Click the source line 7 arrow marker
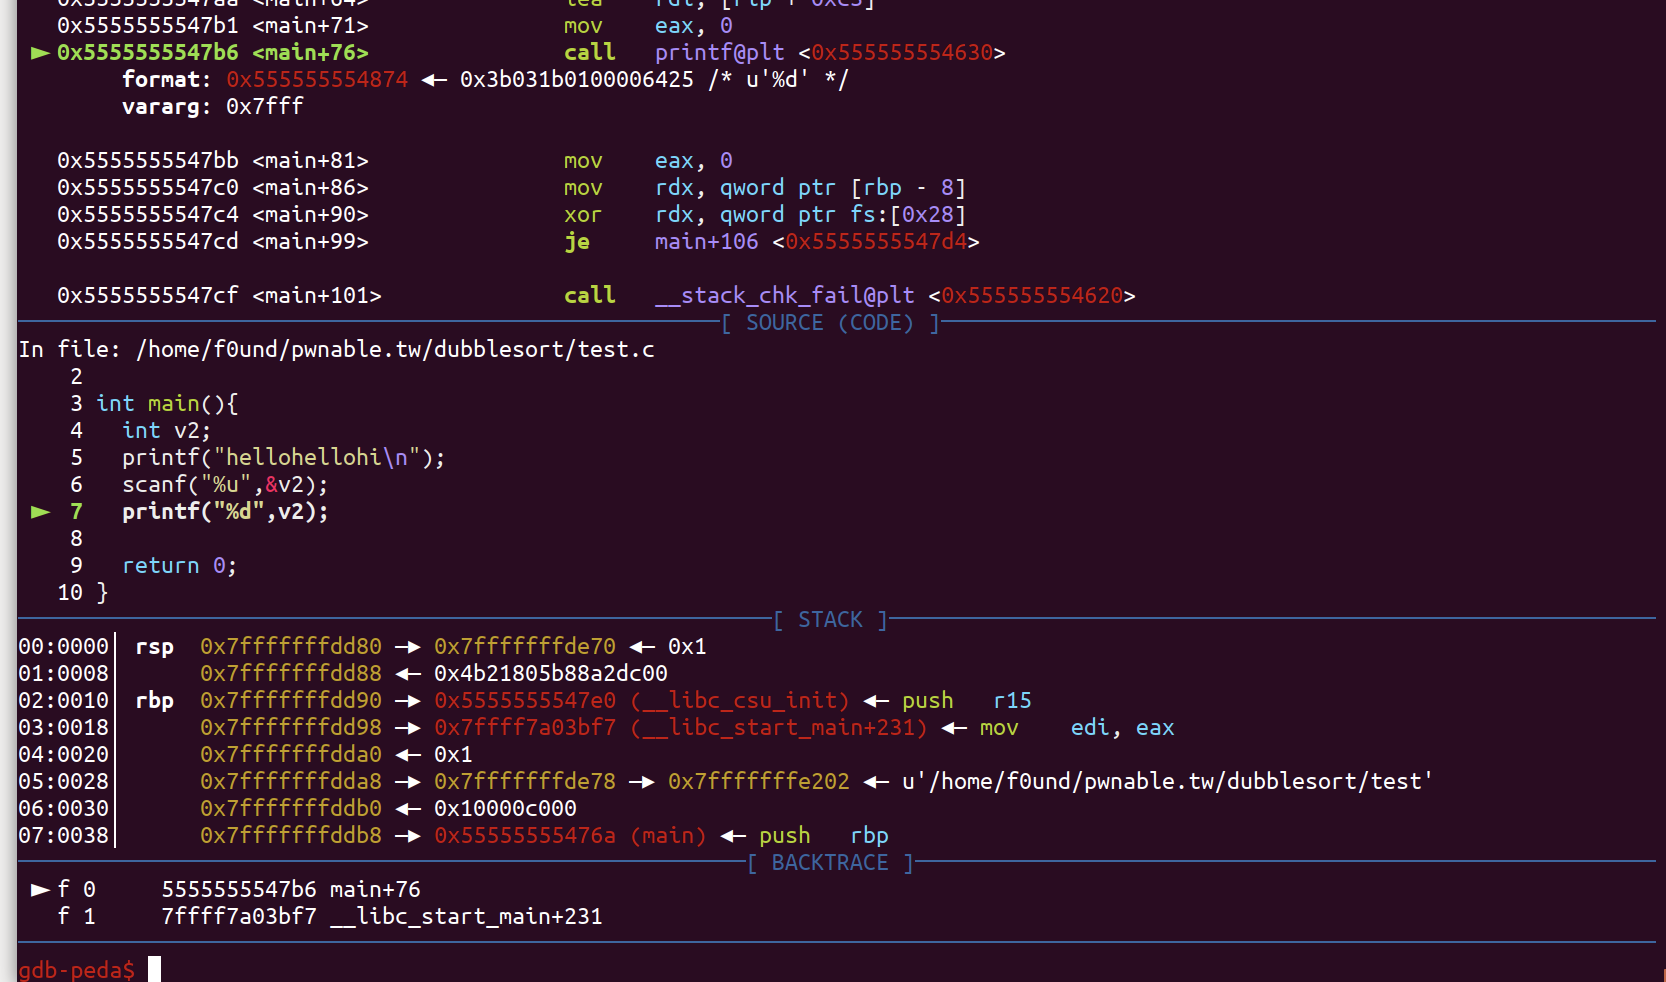The height and width of the screenshot is (982, 1666). [40, 512]
